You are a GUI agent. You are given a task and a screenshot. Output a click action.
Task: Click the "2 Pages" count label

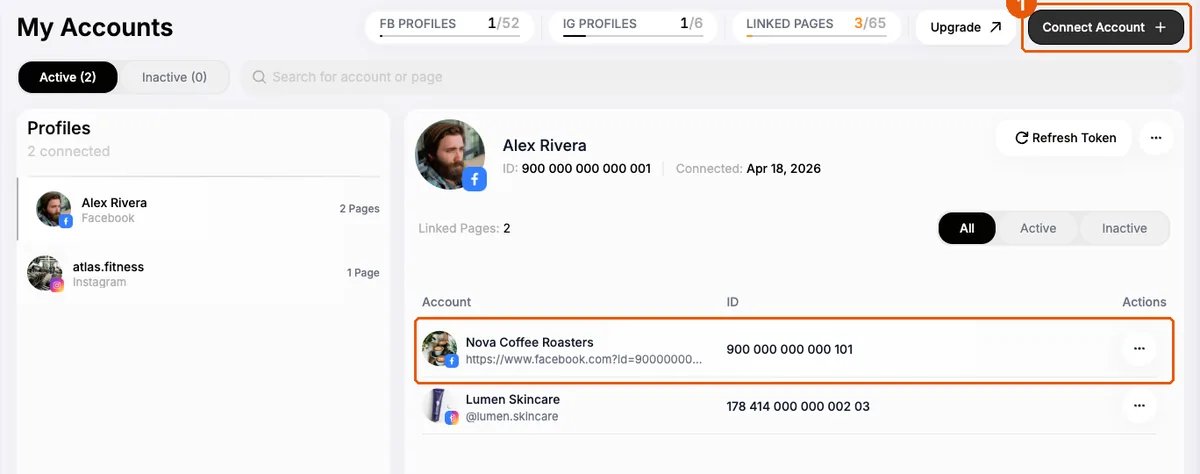tap(360, 209)
